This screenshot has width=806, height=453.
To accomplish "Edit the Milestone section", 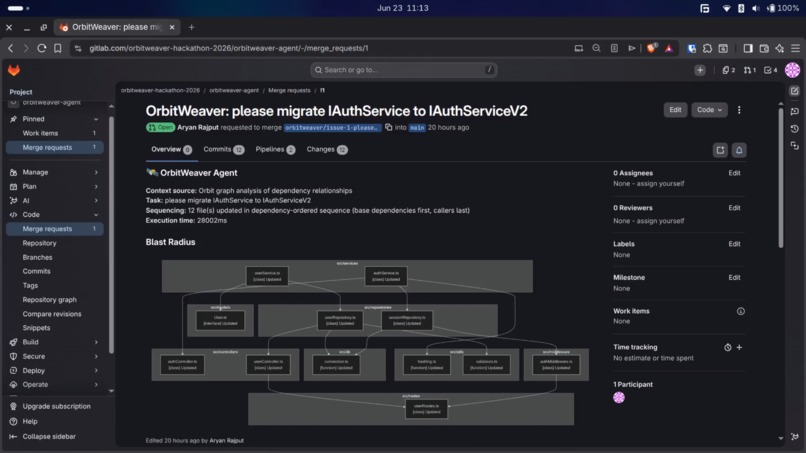I will pyautogui.click(x=734, y=277).
